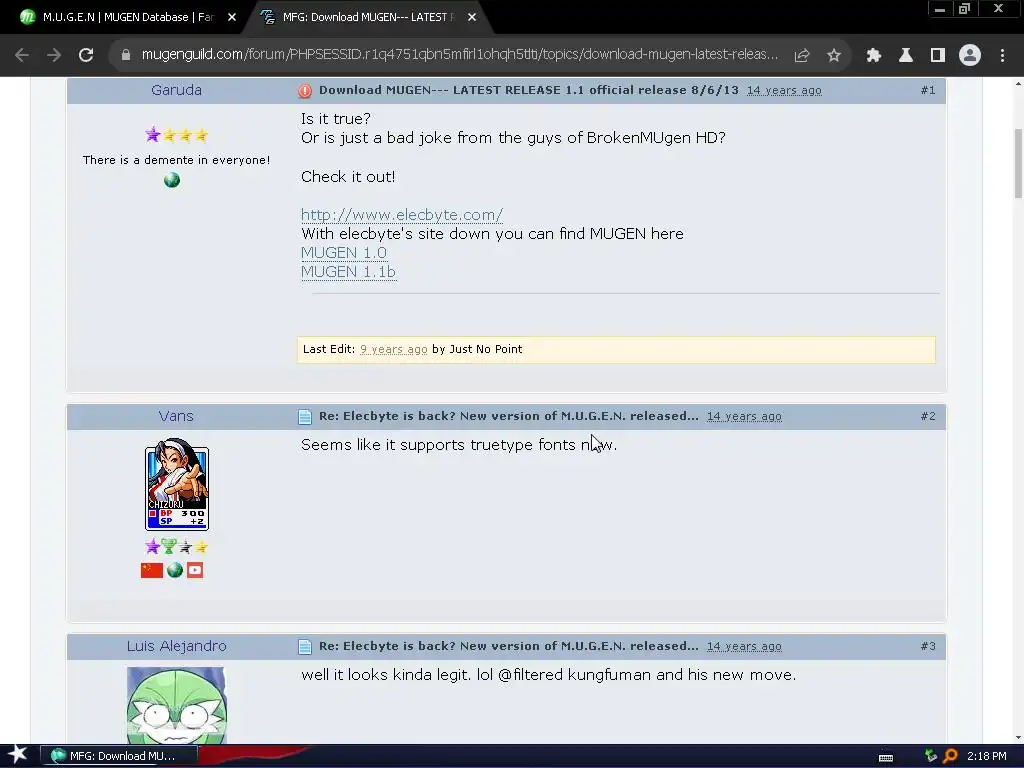Screen dimensions: 1024x768
Task: Reload the current page
Action: pos(86,56)
